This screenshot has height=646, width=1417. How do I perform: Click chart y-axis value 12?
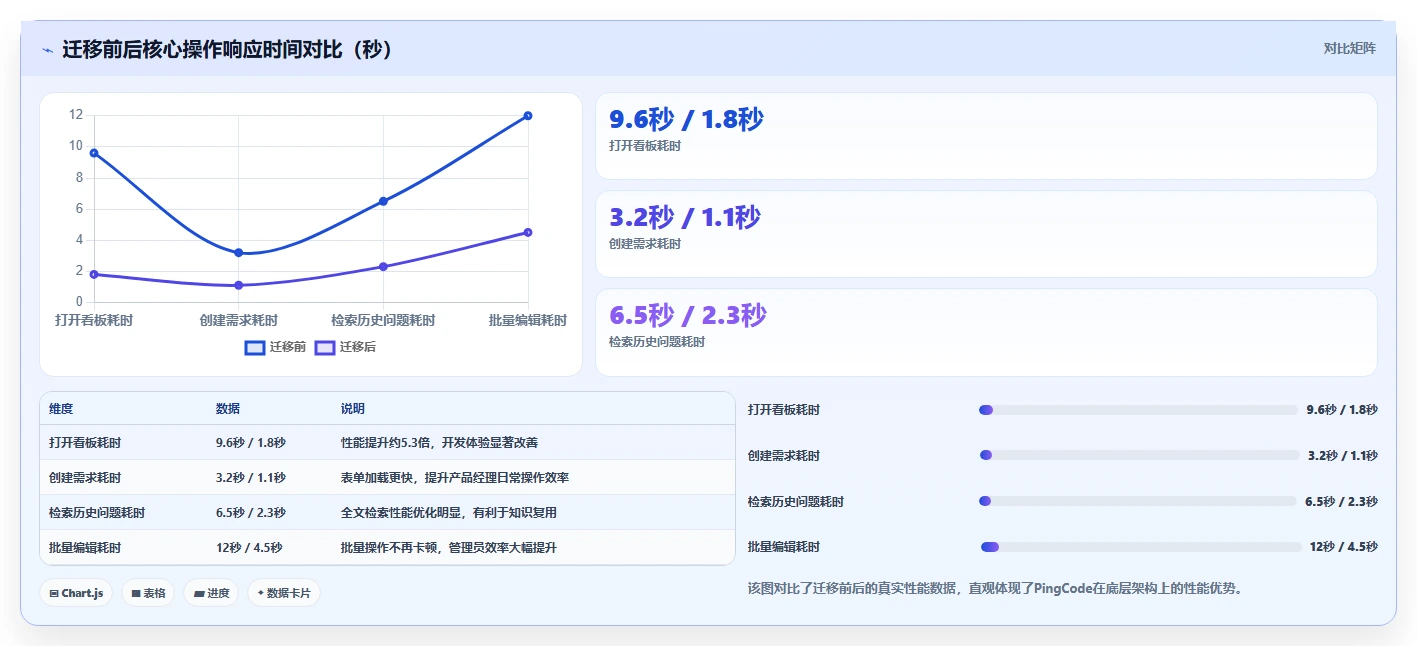coord(76,115)
